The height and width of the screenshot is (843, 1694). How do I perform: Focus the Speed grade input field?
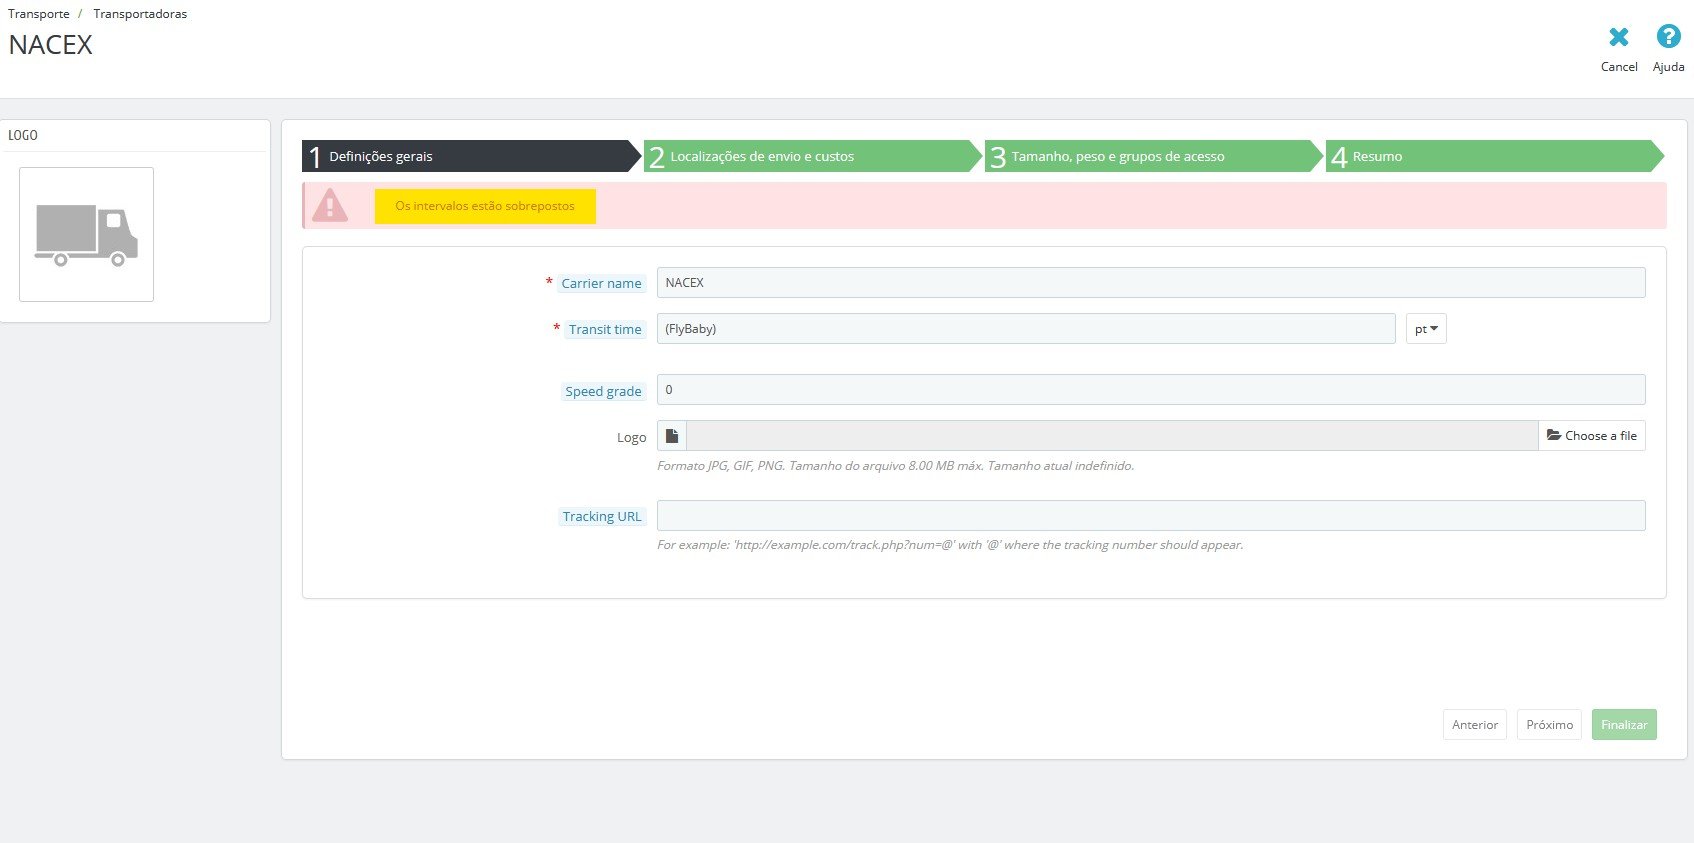(x=1151, y=390)
